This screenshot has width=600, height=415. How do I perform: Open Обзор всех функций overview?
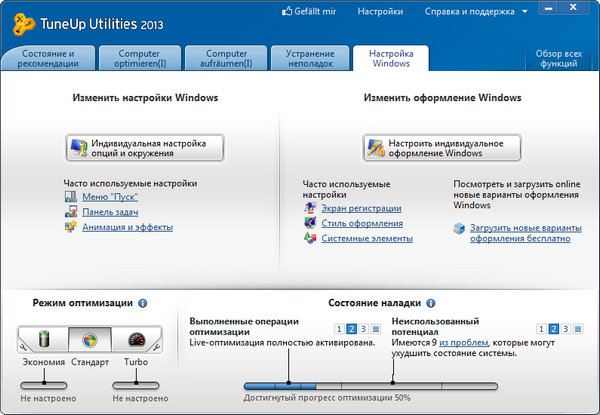click(559, 59)
